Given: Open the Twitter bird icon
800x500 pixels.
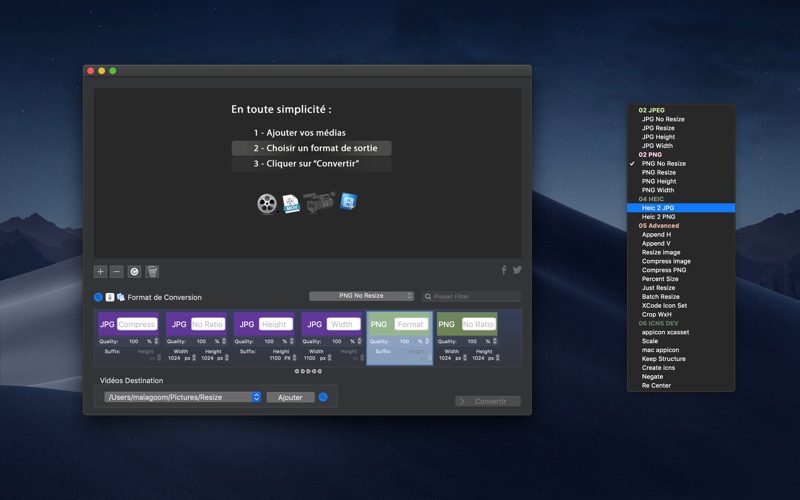Looking at the screenshot, I should click(517, 270).
